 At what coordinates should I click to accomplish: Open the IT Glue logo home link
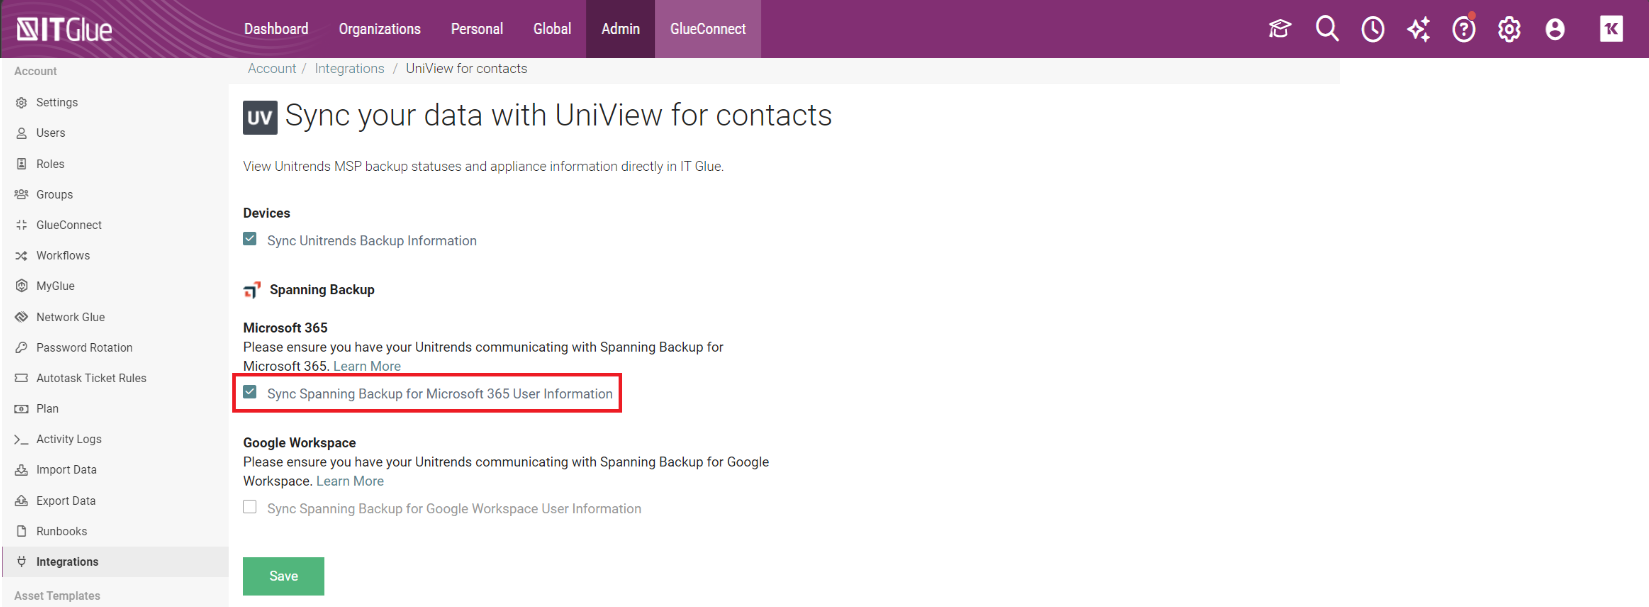coord(64,29)
